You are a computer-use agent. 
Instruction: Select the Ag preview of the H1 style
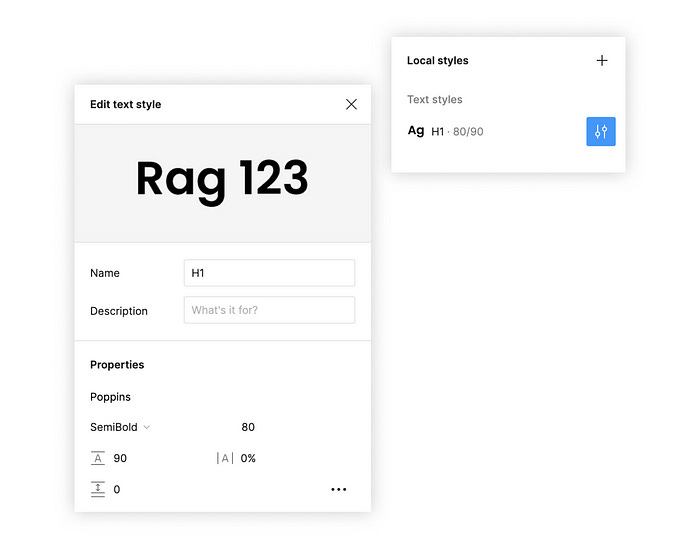(416, 131)
